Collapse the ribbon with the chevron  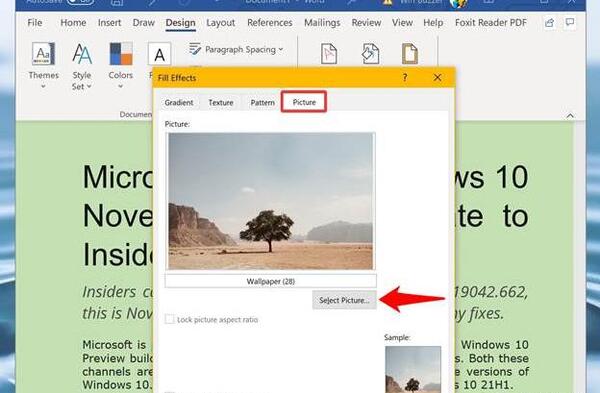coord(570,115)
